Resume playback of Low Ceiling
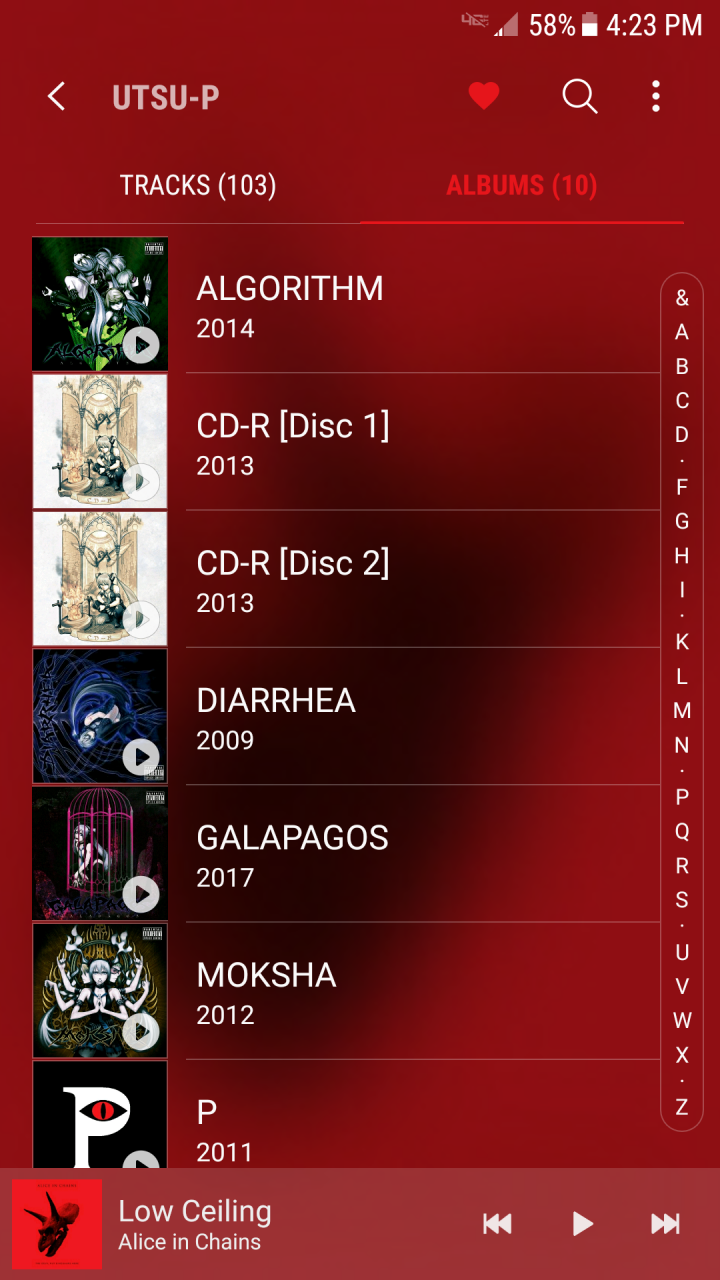The width and height of the screenshot is (720, 1280). tap(582, 1224)
